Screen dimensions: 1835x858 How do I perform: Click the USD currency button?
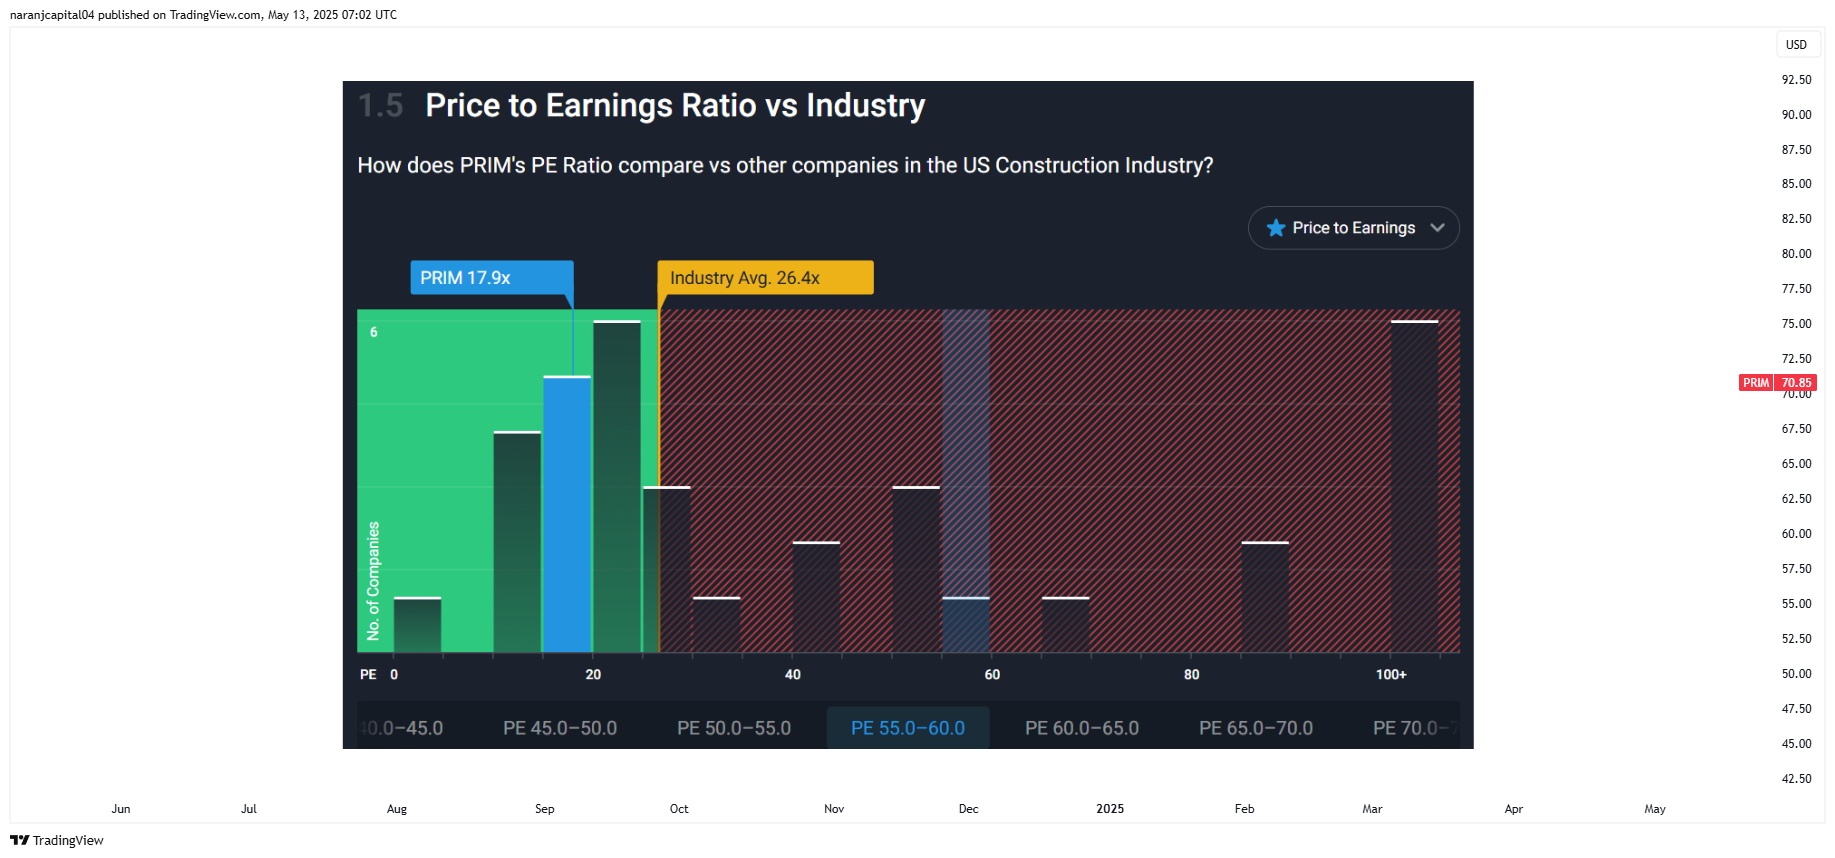pos(1796,44)
